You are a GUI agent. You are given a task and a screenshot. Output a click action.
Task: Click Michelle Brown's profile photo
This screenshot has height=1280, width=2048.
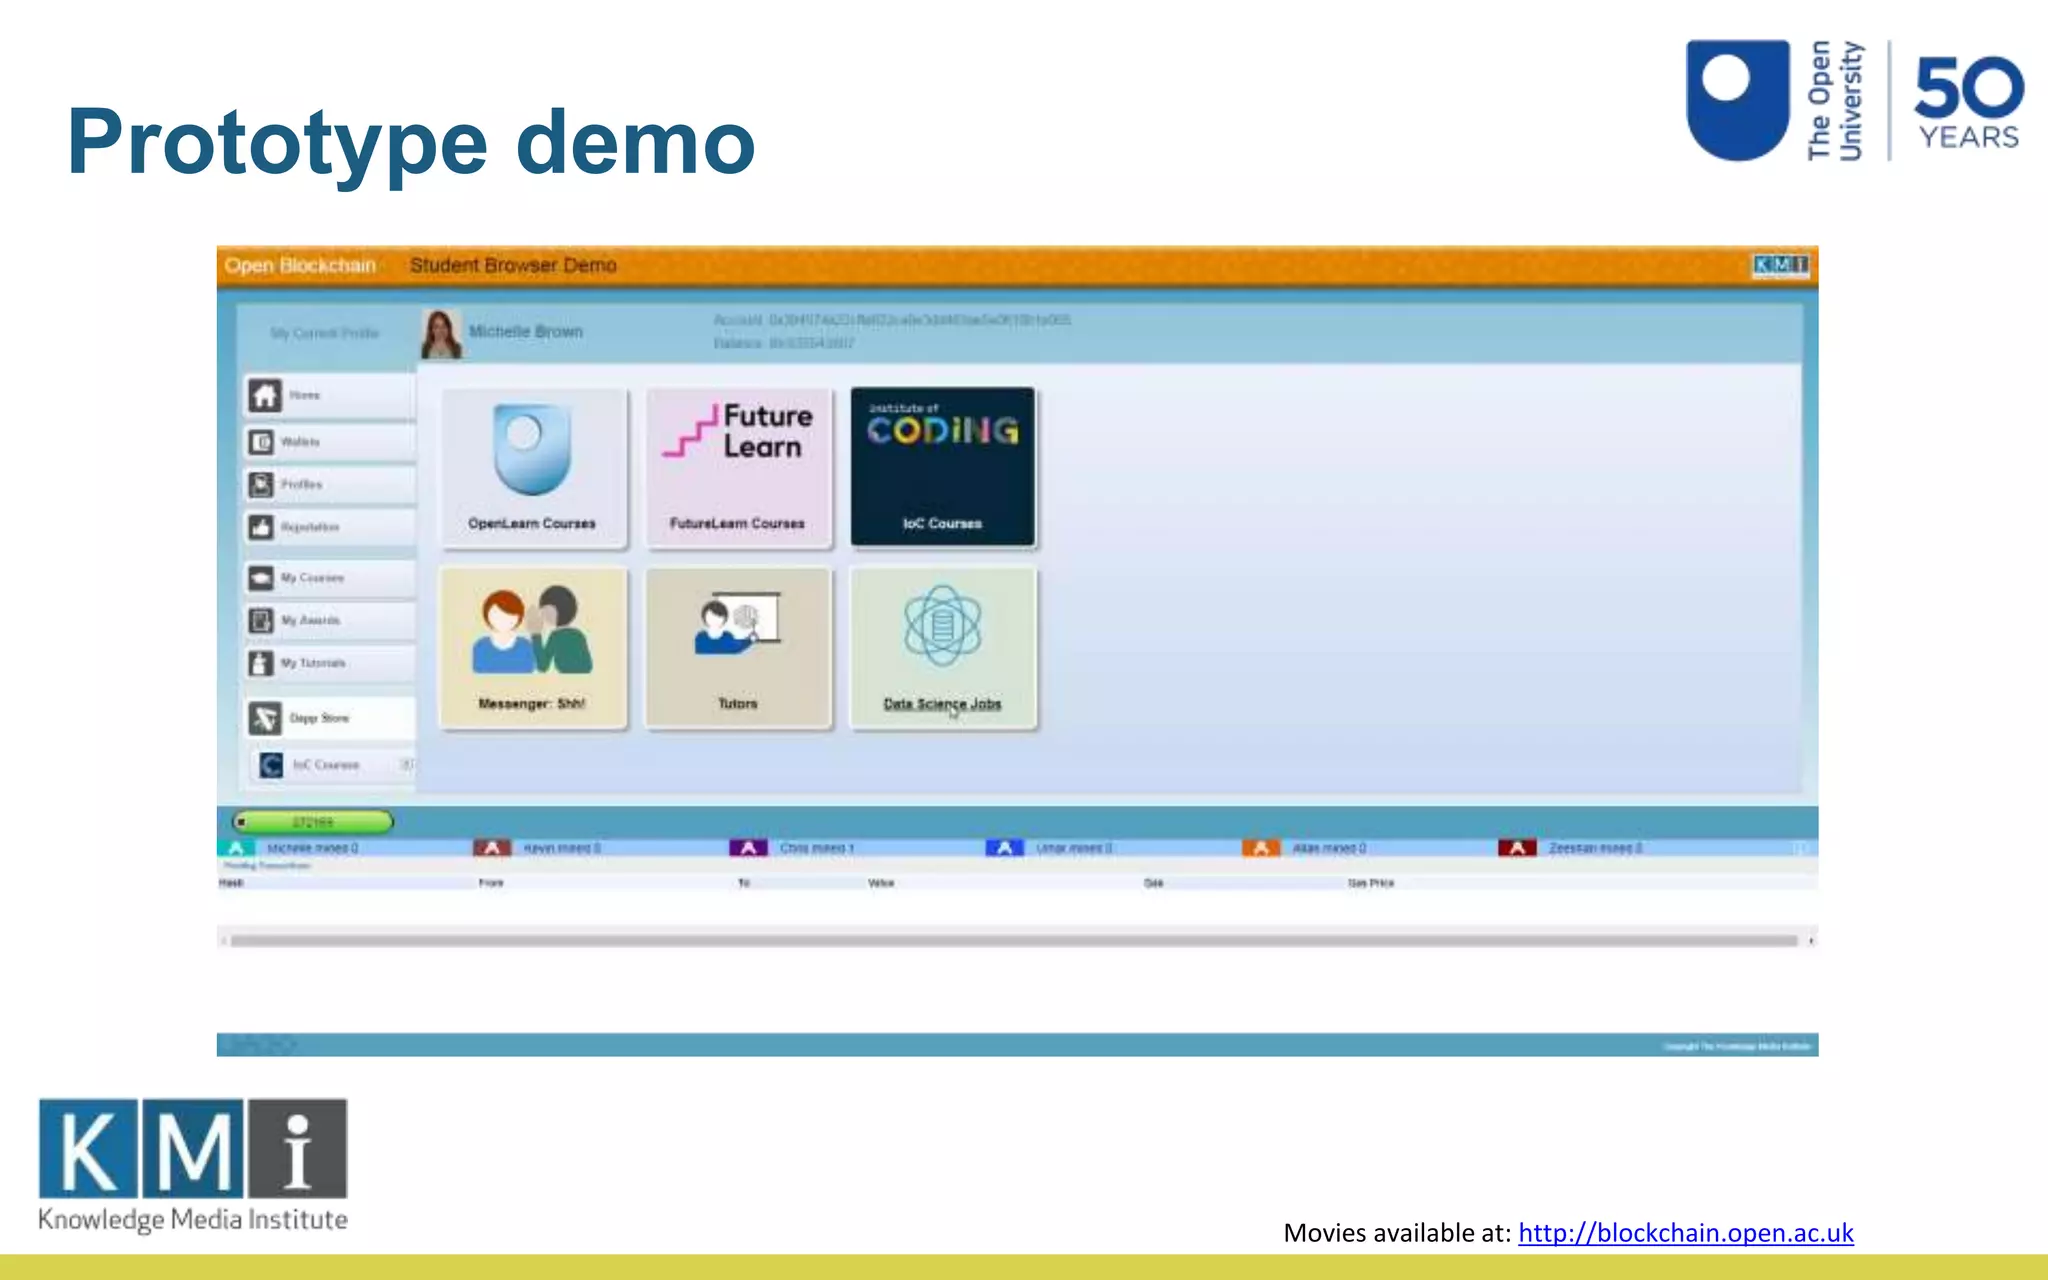click(x=441, y=334)
